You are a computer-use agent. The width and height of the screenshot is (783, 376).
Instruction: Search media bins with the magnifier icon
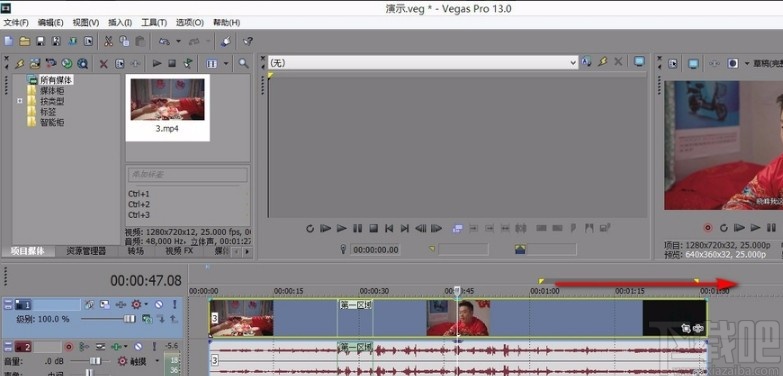pos(243,63)
